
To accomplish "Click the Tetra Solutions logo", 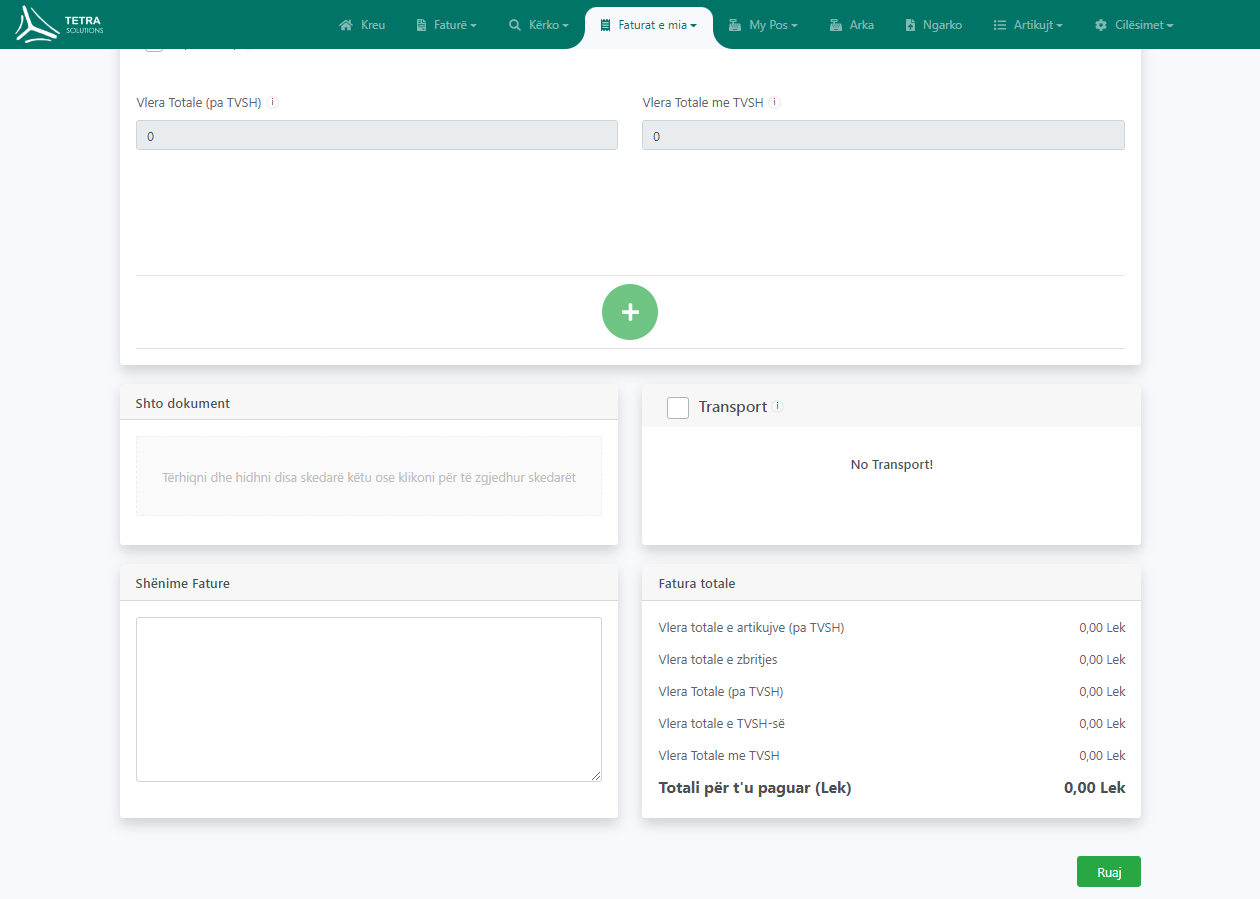I will point(60,24).
